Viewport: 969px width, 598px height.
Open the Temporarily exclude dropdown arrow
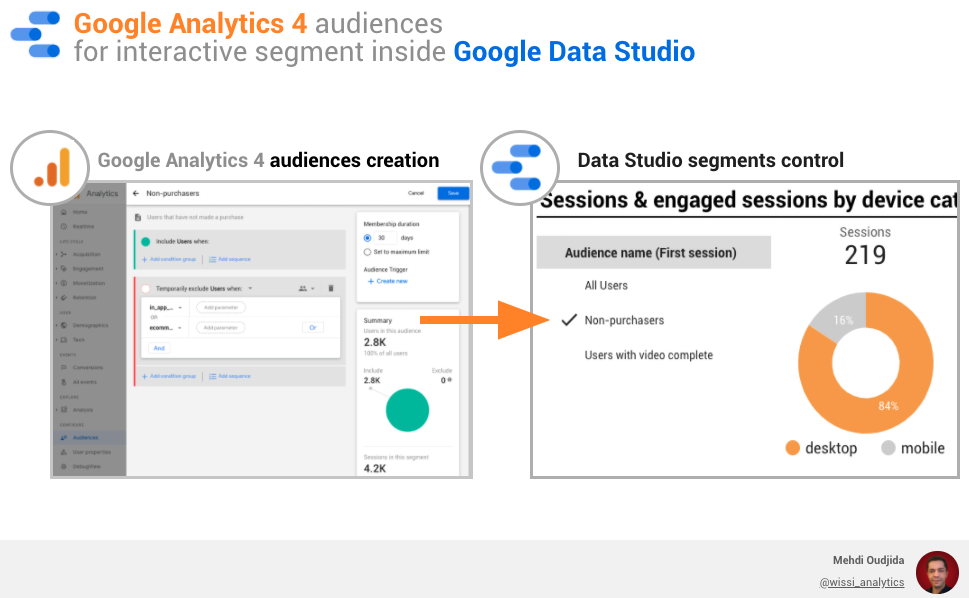coord(250,288)
